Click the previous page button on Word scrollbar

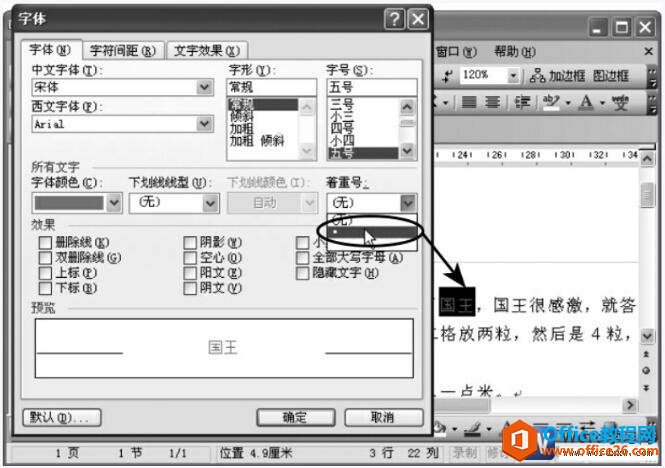(646, 354)
